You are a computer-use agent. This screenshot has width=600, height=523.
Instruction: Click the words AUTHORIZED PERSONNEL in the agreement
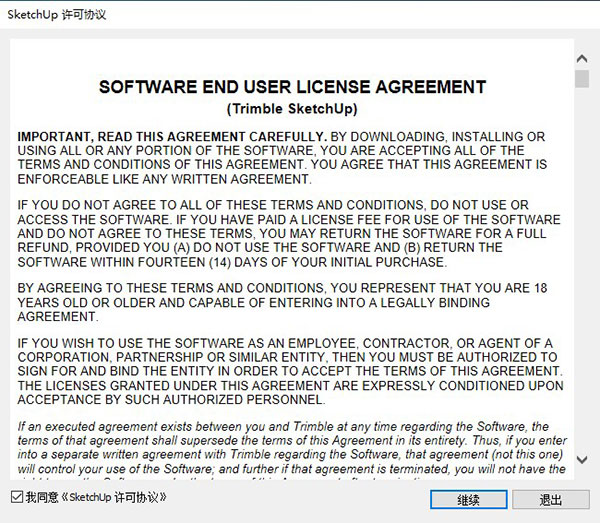tap(244, 400)
